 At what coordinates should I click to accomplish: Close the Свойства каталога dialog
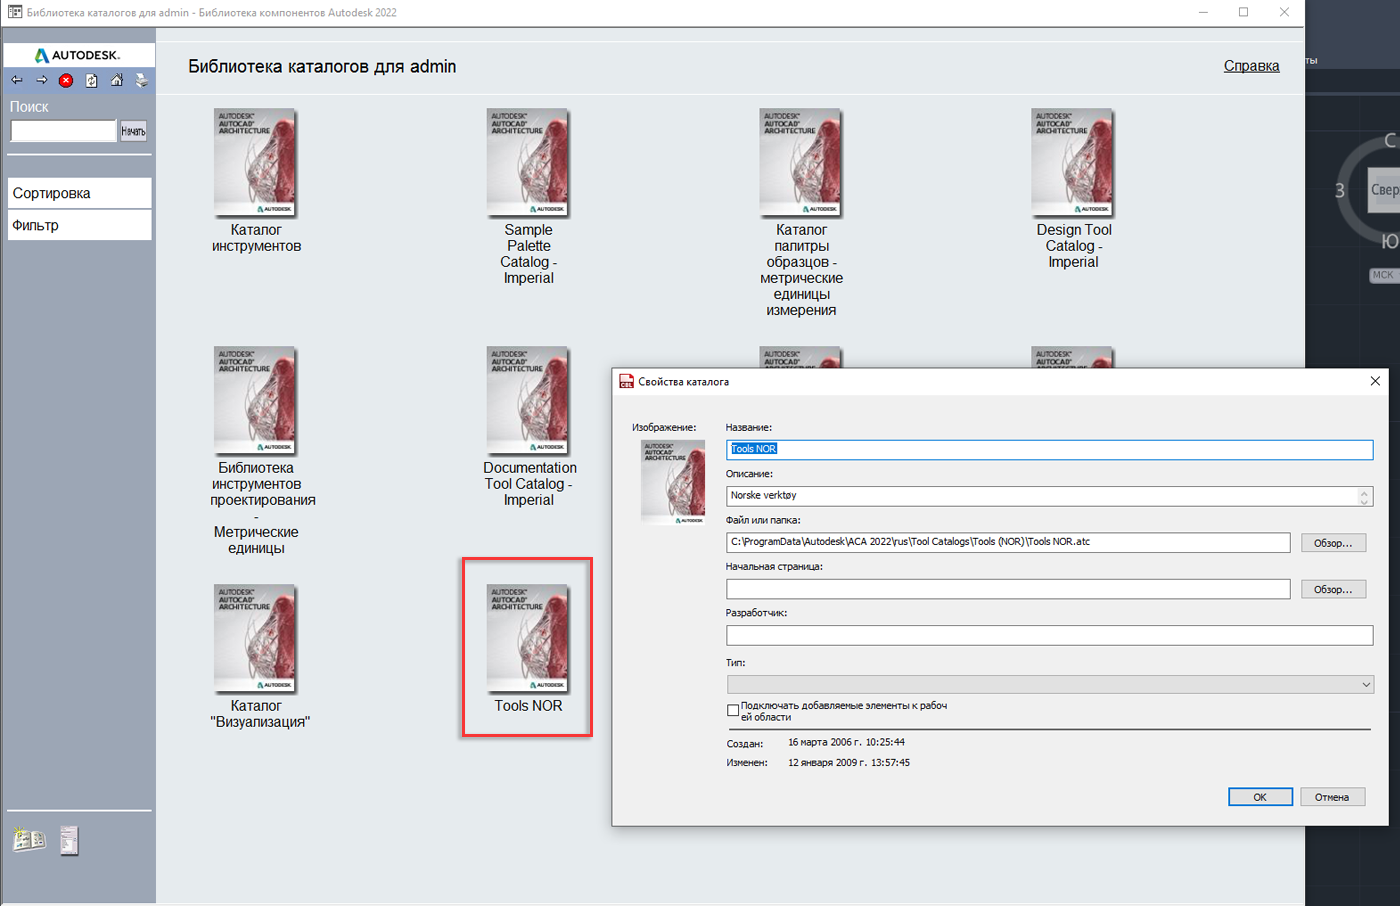1375,381
